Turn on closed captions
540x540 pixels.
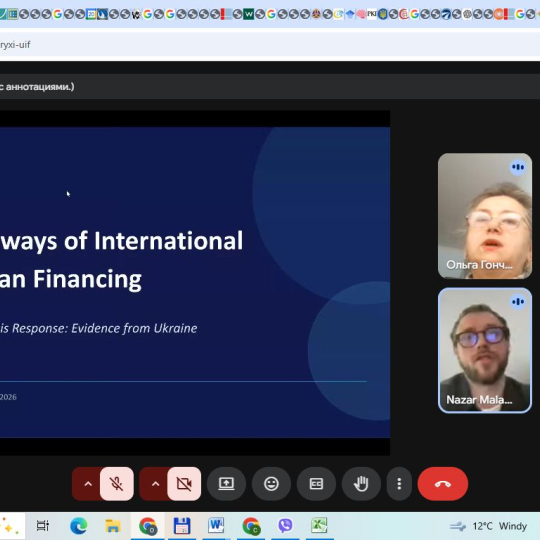point(316,484)
